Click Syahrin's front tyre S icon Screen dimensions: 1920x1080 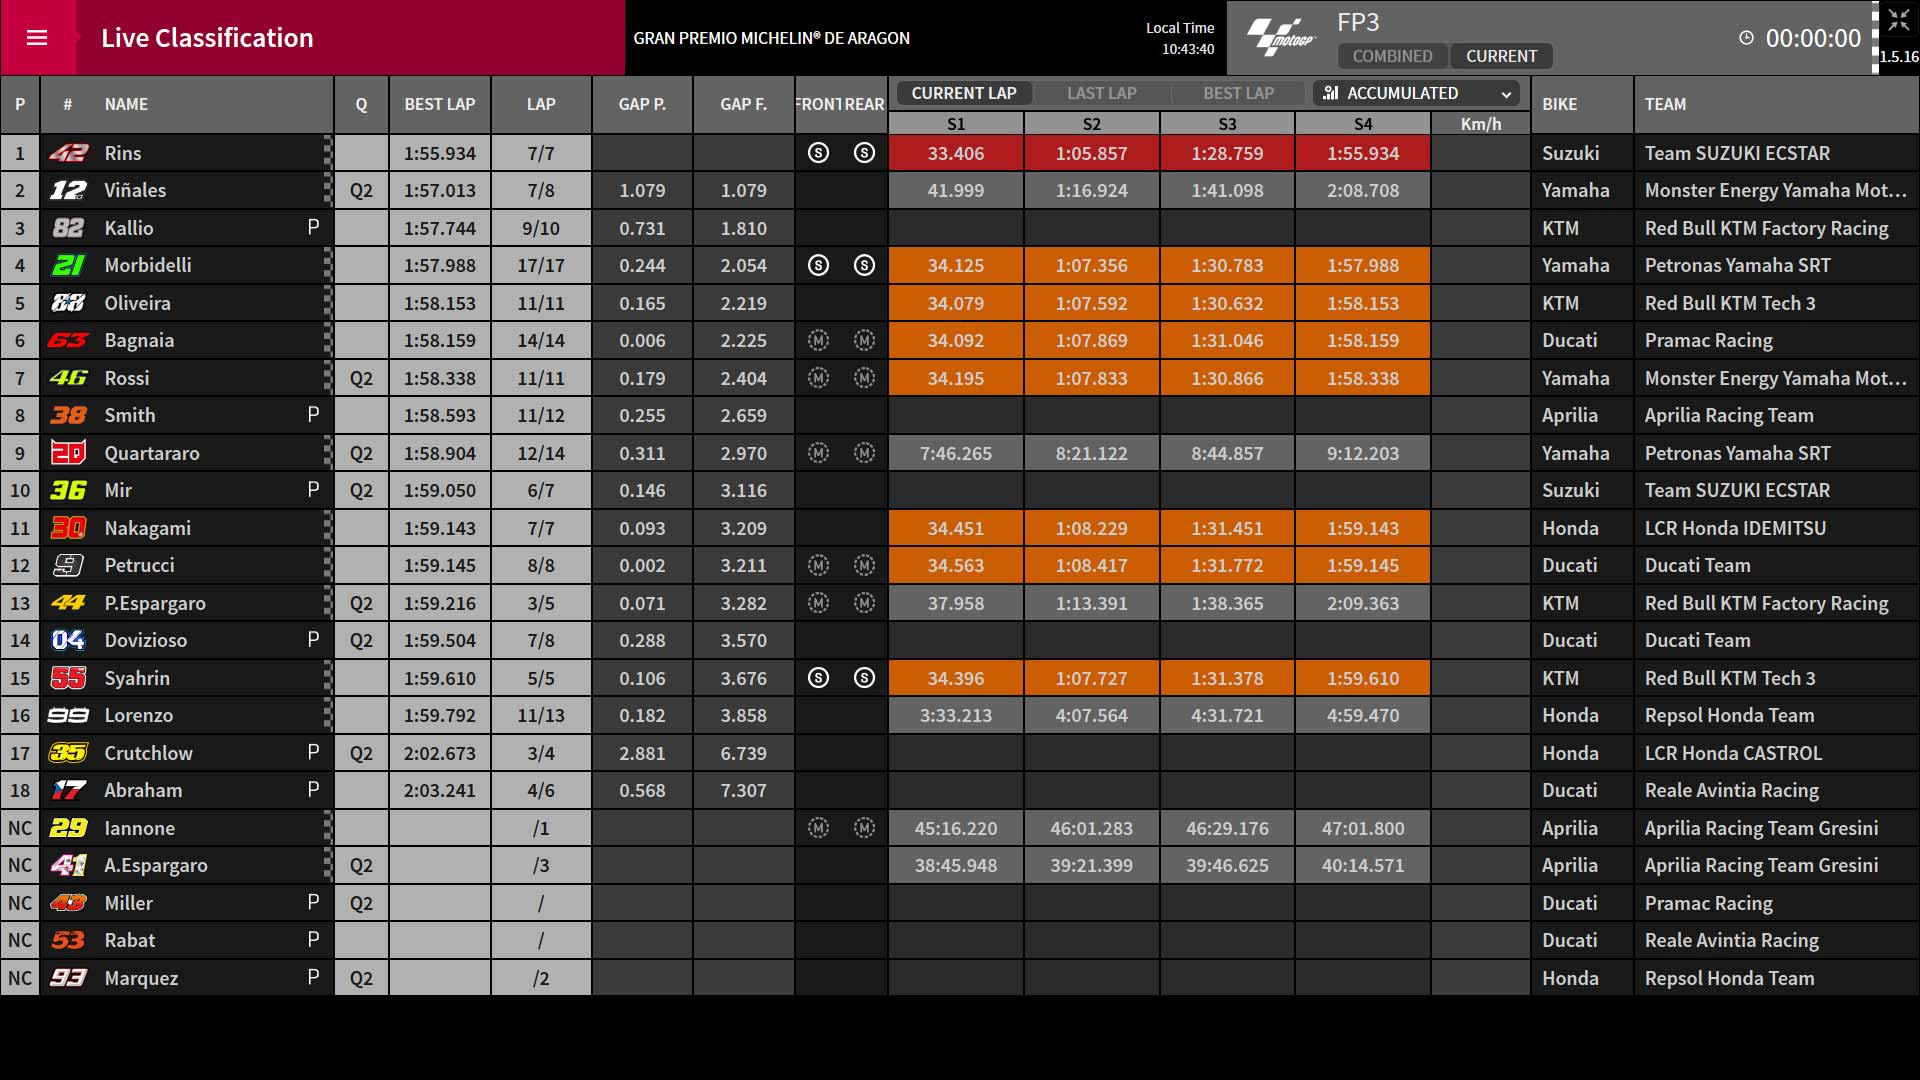pos(818,678)
